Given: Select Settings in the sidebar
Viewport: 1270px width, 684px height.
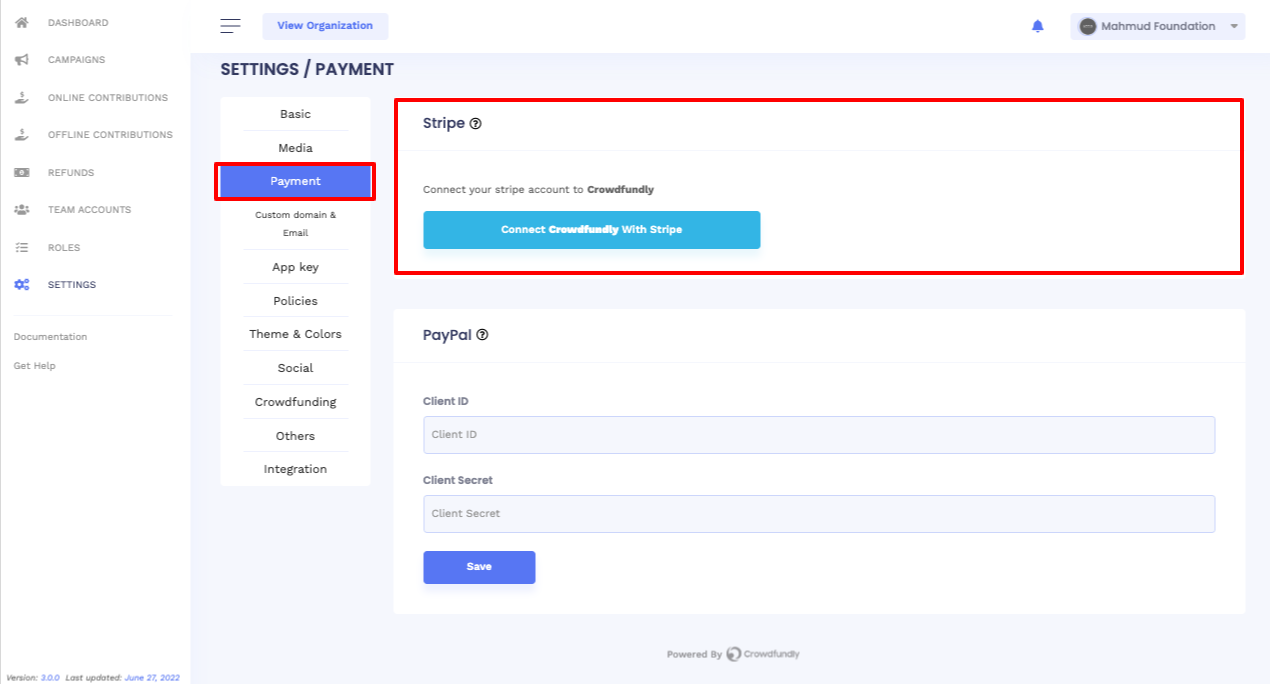Looking at the screenshot, I should tap(72, 285).
